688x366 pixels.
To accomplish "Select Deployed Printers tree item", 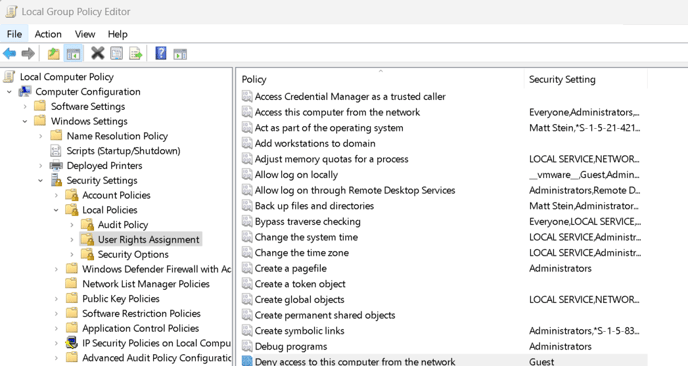I will (x=104, y=166).
